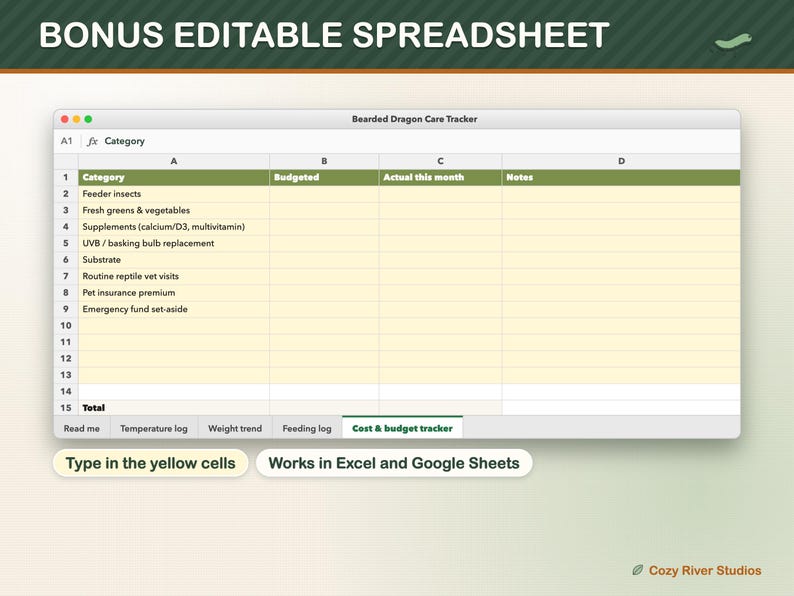This screenshot has width=794, height=596.
Task: Click row header 2
Action: 66,194
